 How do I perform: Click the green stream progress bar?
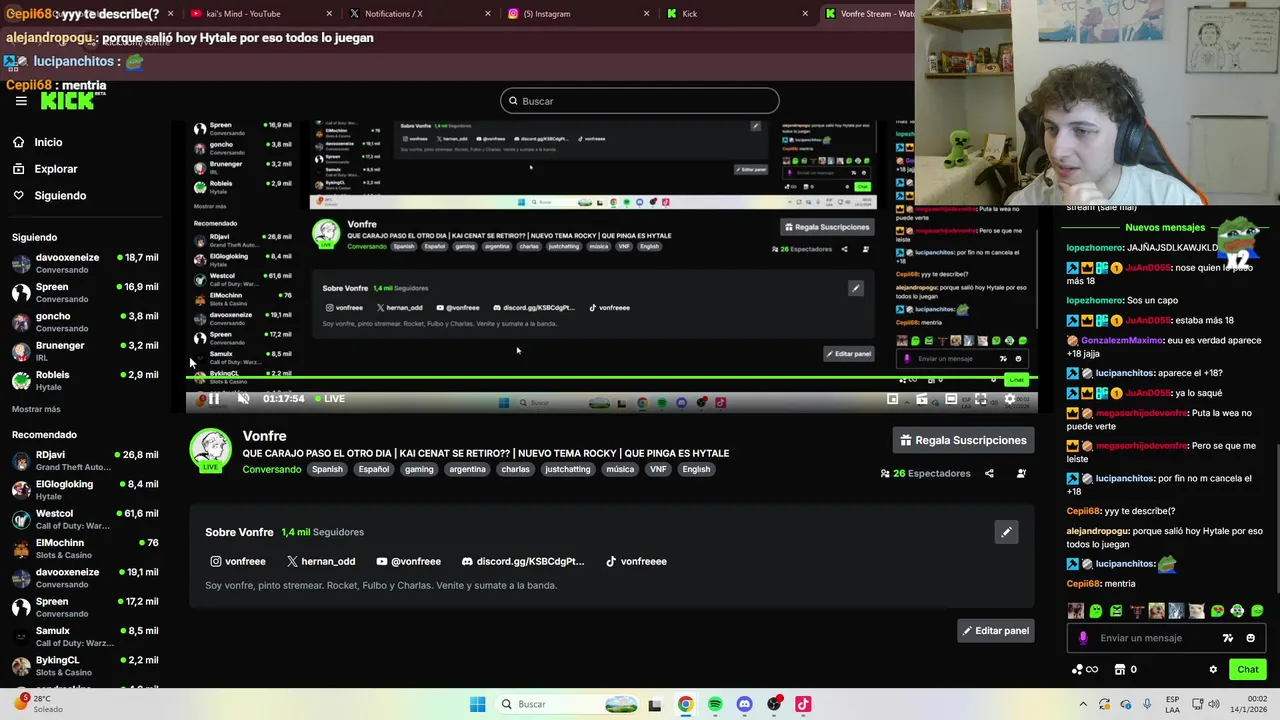point(611,378)
